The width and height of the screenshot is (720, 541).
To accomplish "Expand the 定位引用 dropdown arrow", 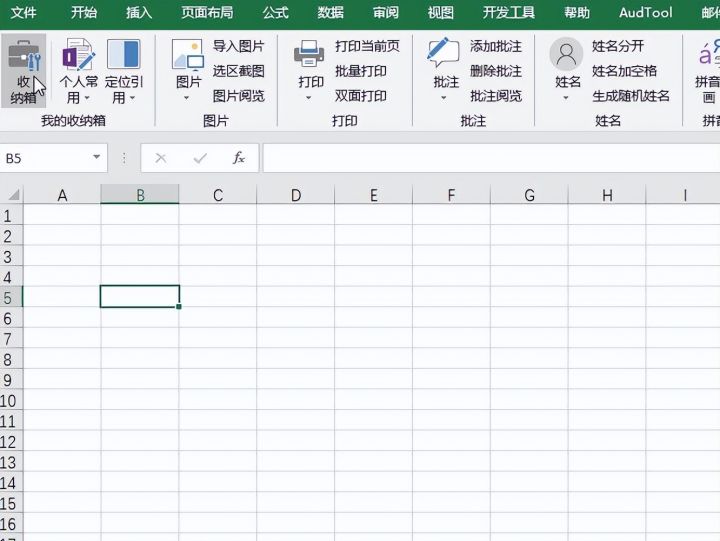I will tap(132, 98).
